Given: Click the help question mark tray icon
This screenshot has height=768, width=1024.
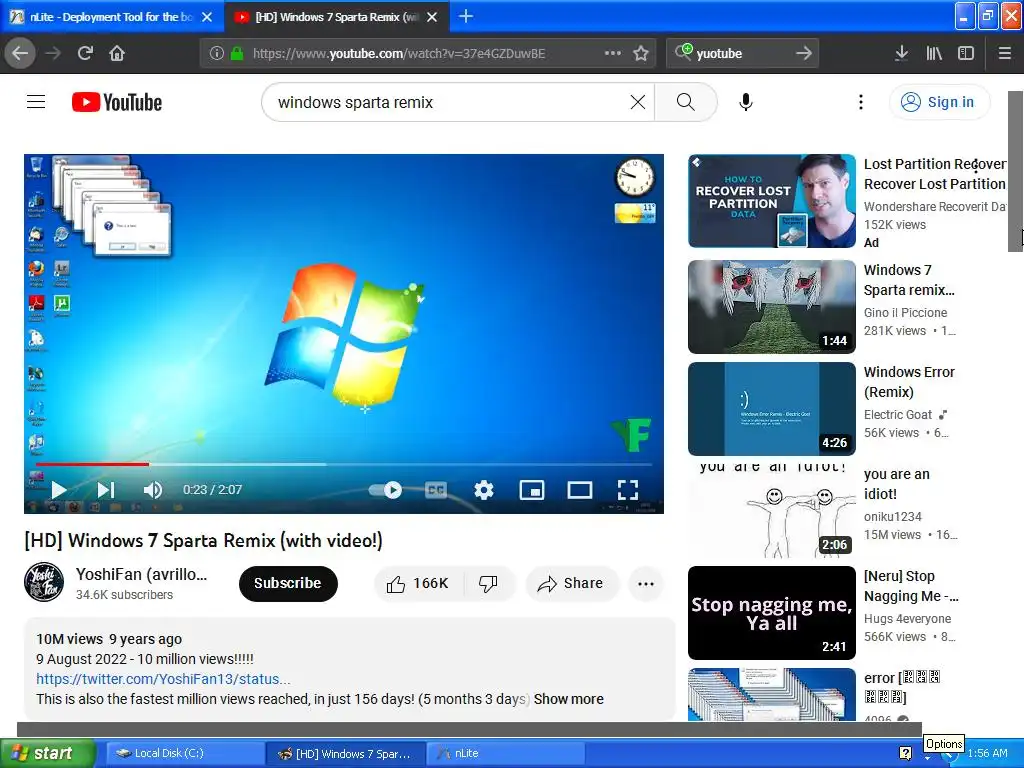Looking at the screenshot, I should coord(905,753).
